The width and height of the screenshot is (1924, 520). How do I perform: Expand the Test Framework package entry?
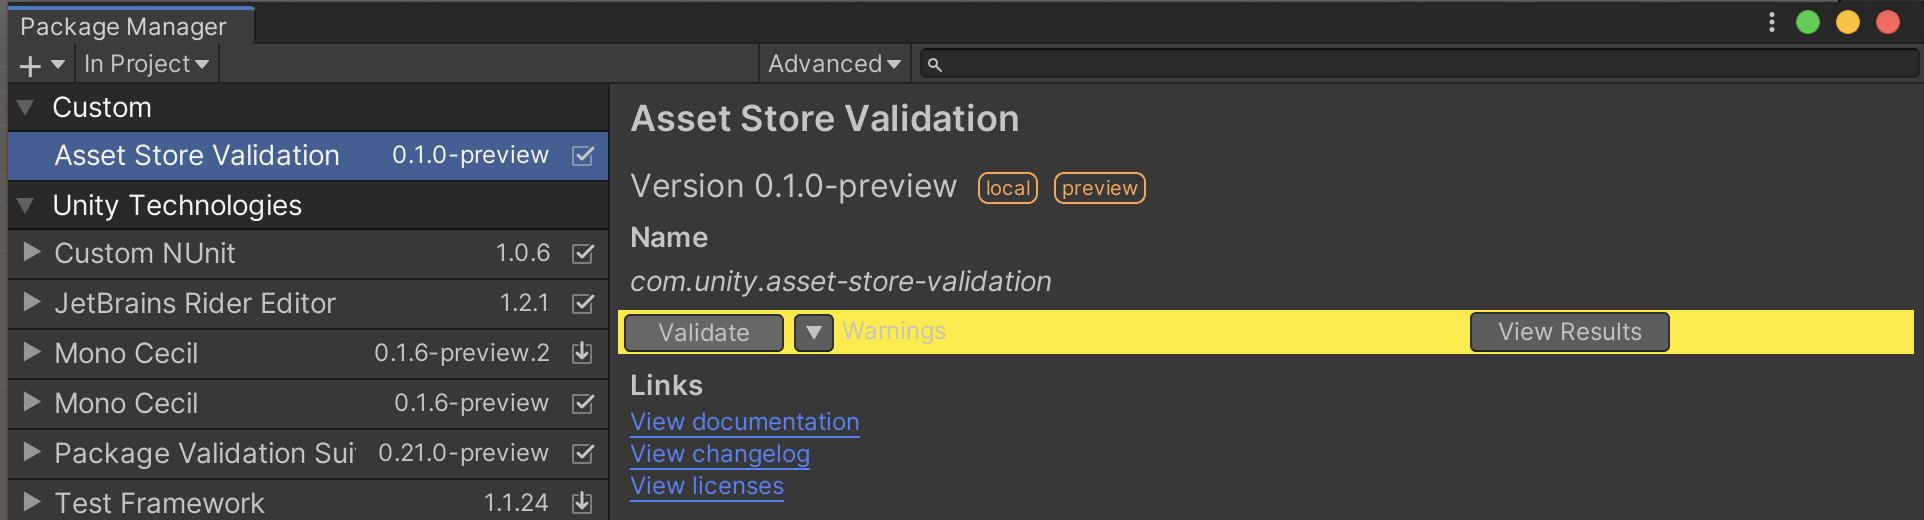pyautogui.click(x=32, y=502)
